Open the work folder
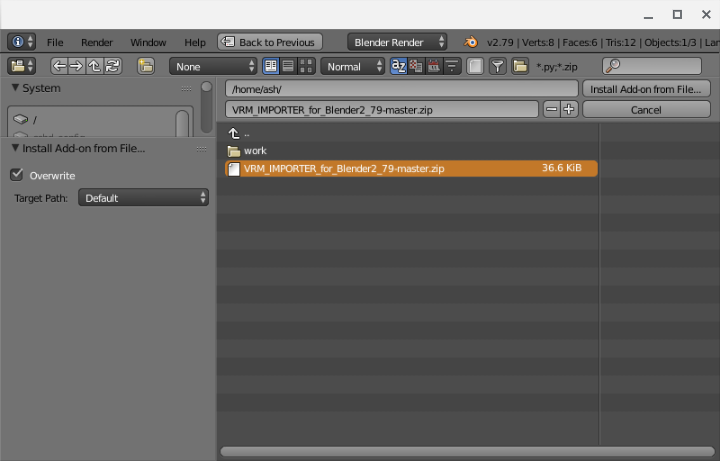The height and width of the screenshot is (461, 720). (x=411, y=151)
